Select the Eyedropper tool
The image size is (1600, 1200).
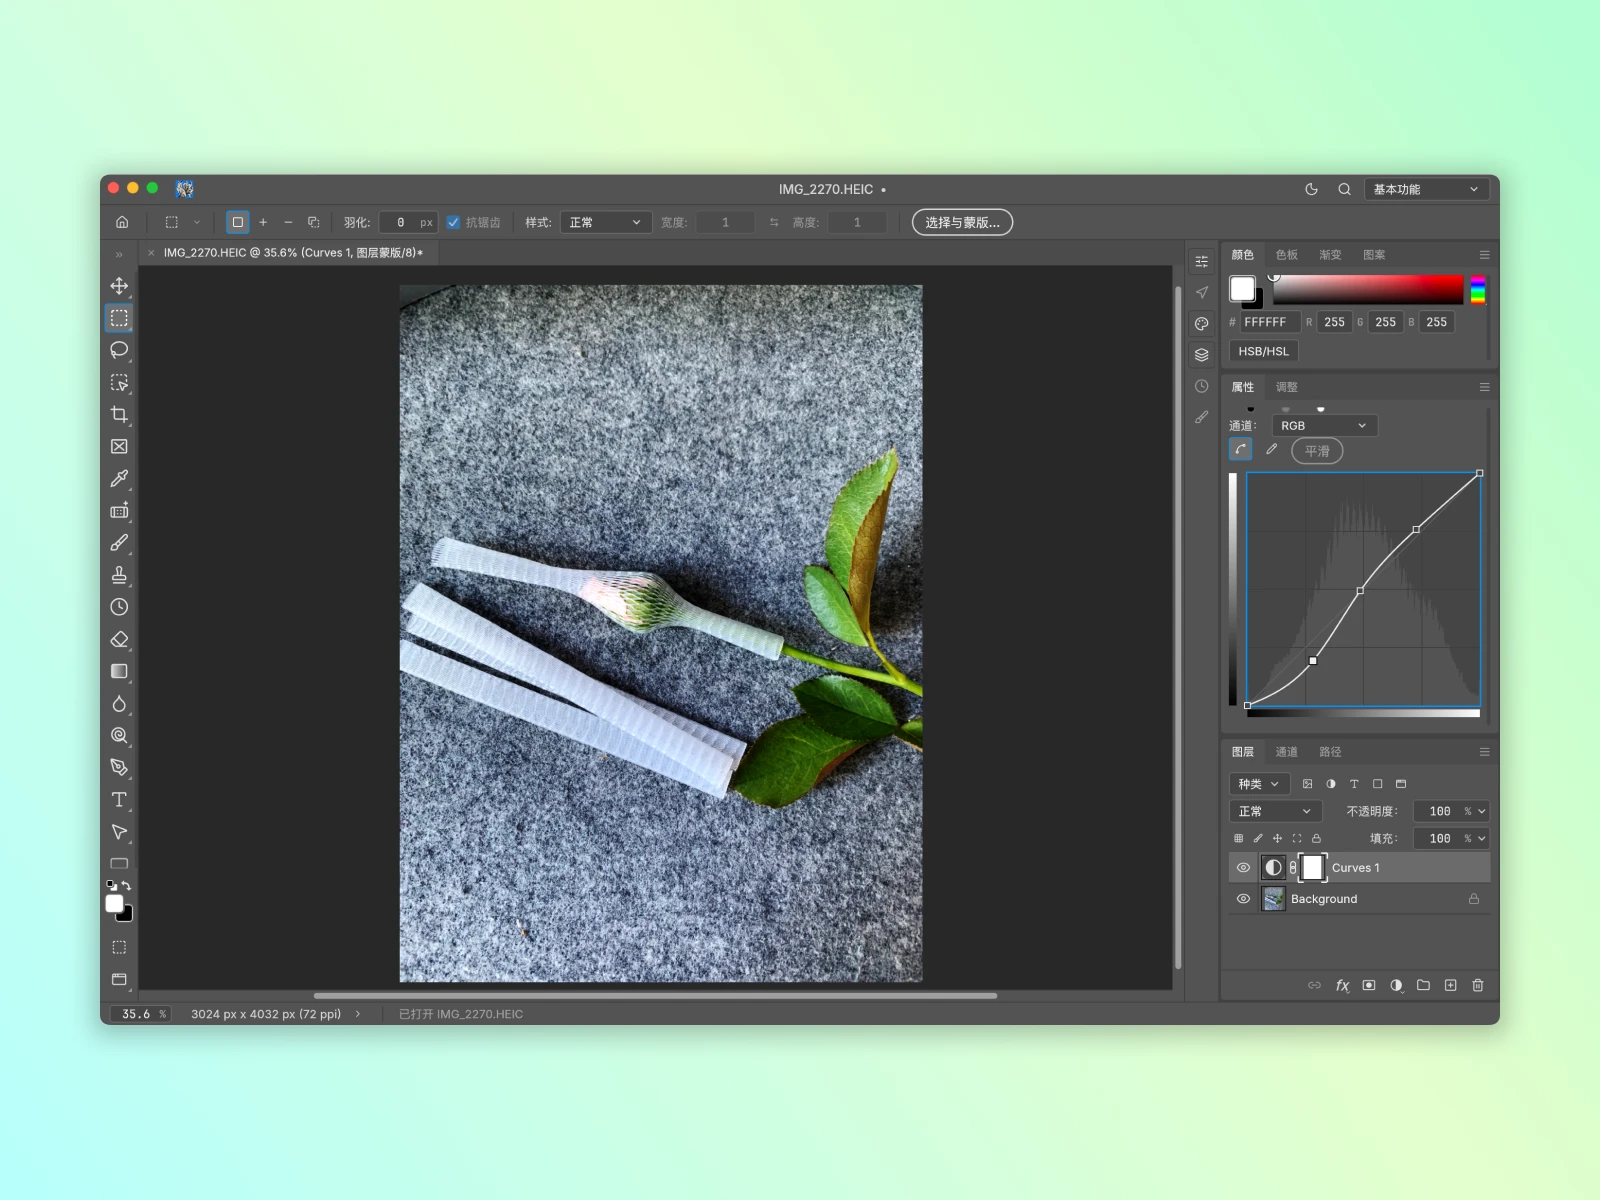coord(119,479)
